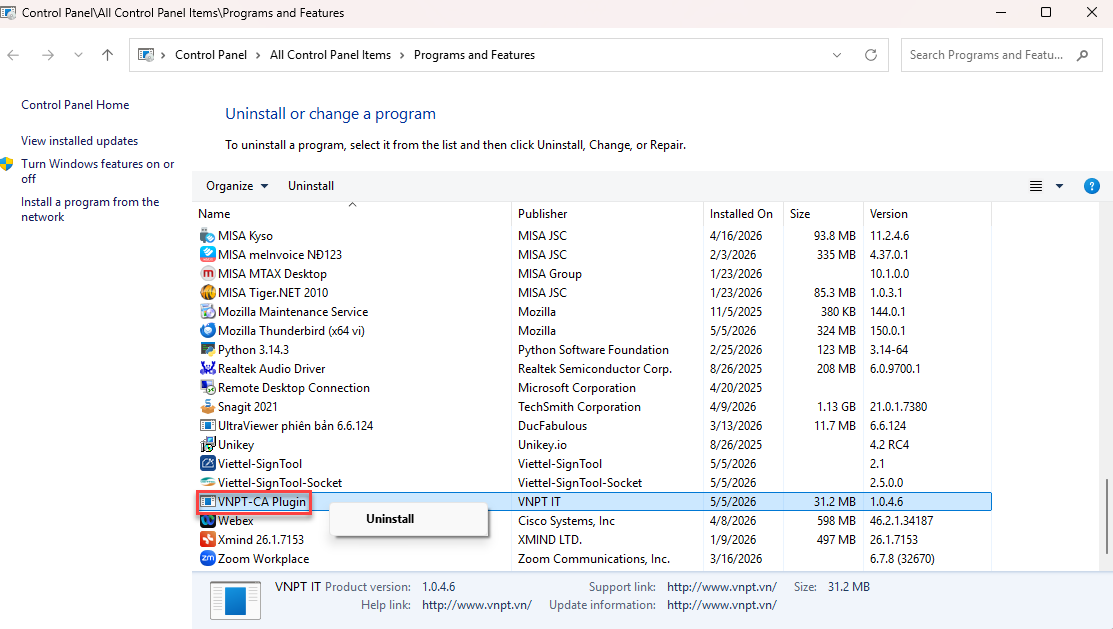
Task: Expand chevron after All Control Panel Items
Action: click(x=402, y=55)
